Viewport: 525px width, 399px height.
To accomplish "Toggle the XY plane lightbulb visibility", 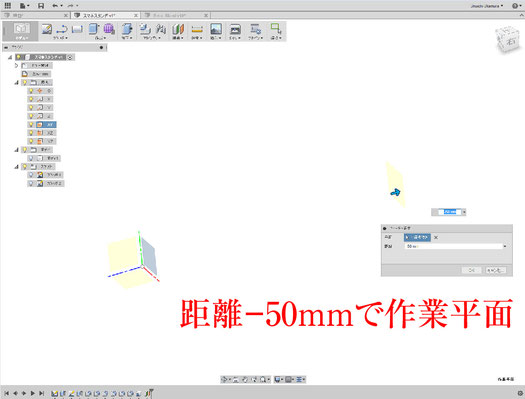I will [x=31, y=125].
